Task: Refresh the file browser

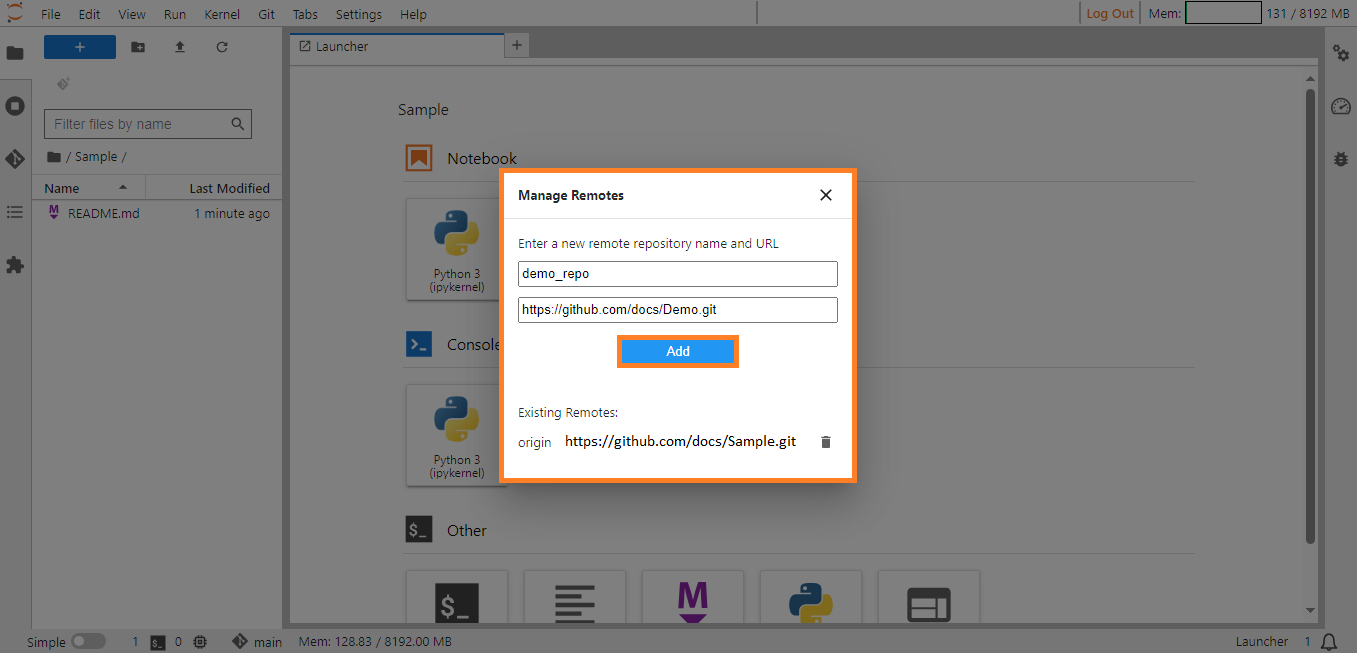Action: point(222,47)
